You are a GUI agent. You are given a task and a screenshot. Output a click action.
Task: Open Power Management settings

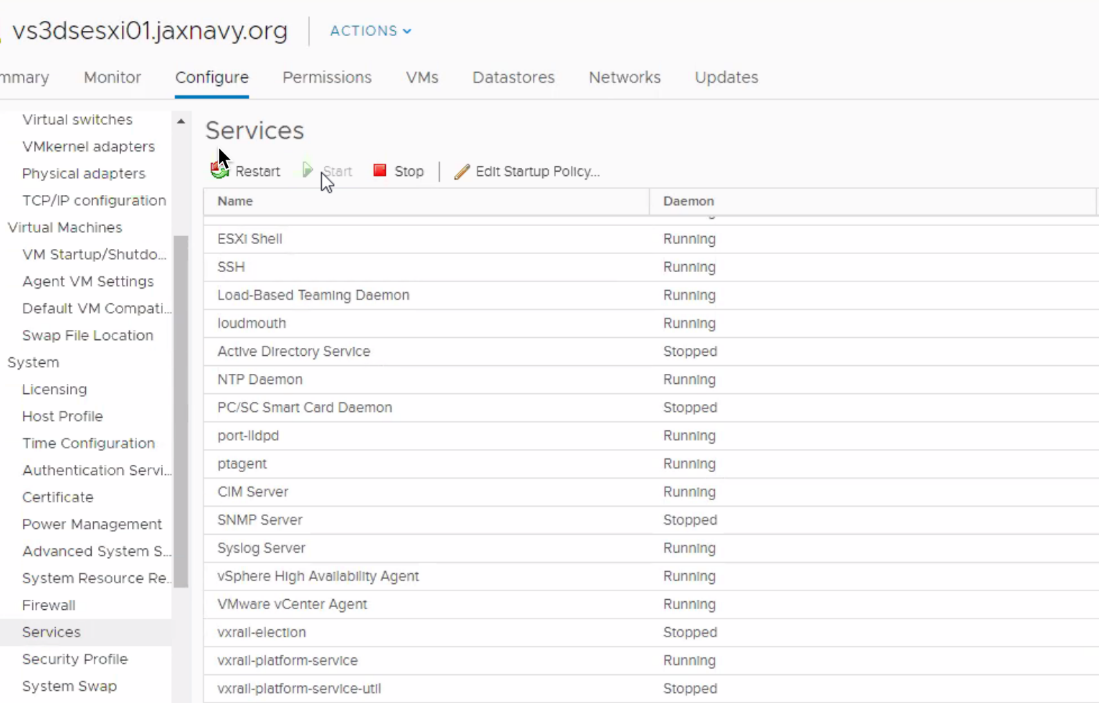tap(92, 524)
